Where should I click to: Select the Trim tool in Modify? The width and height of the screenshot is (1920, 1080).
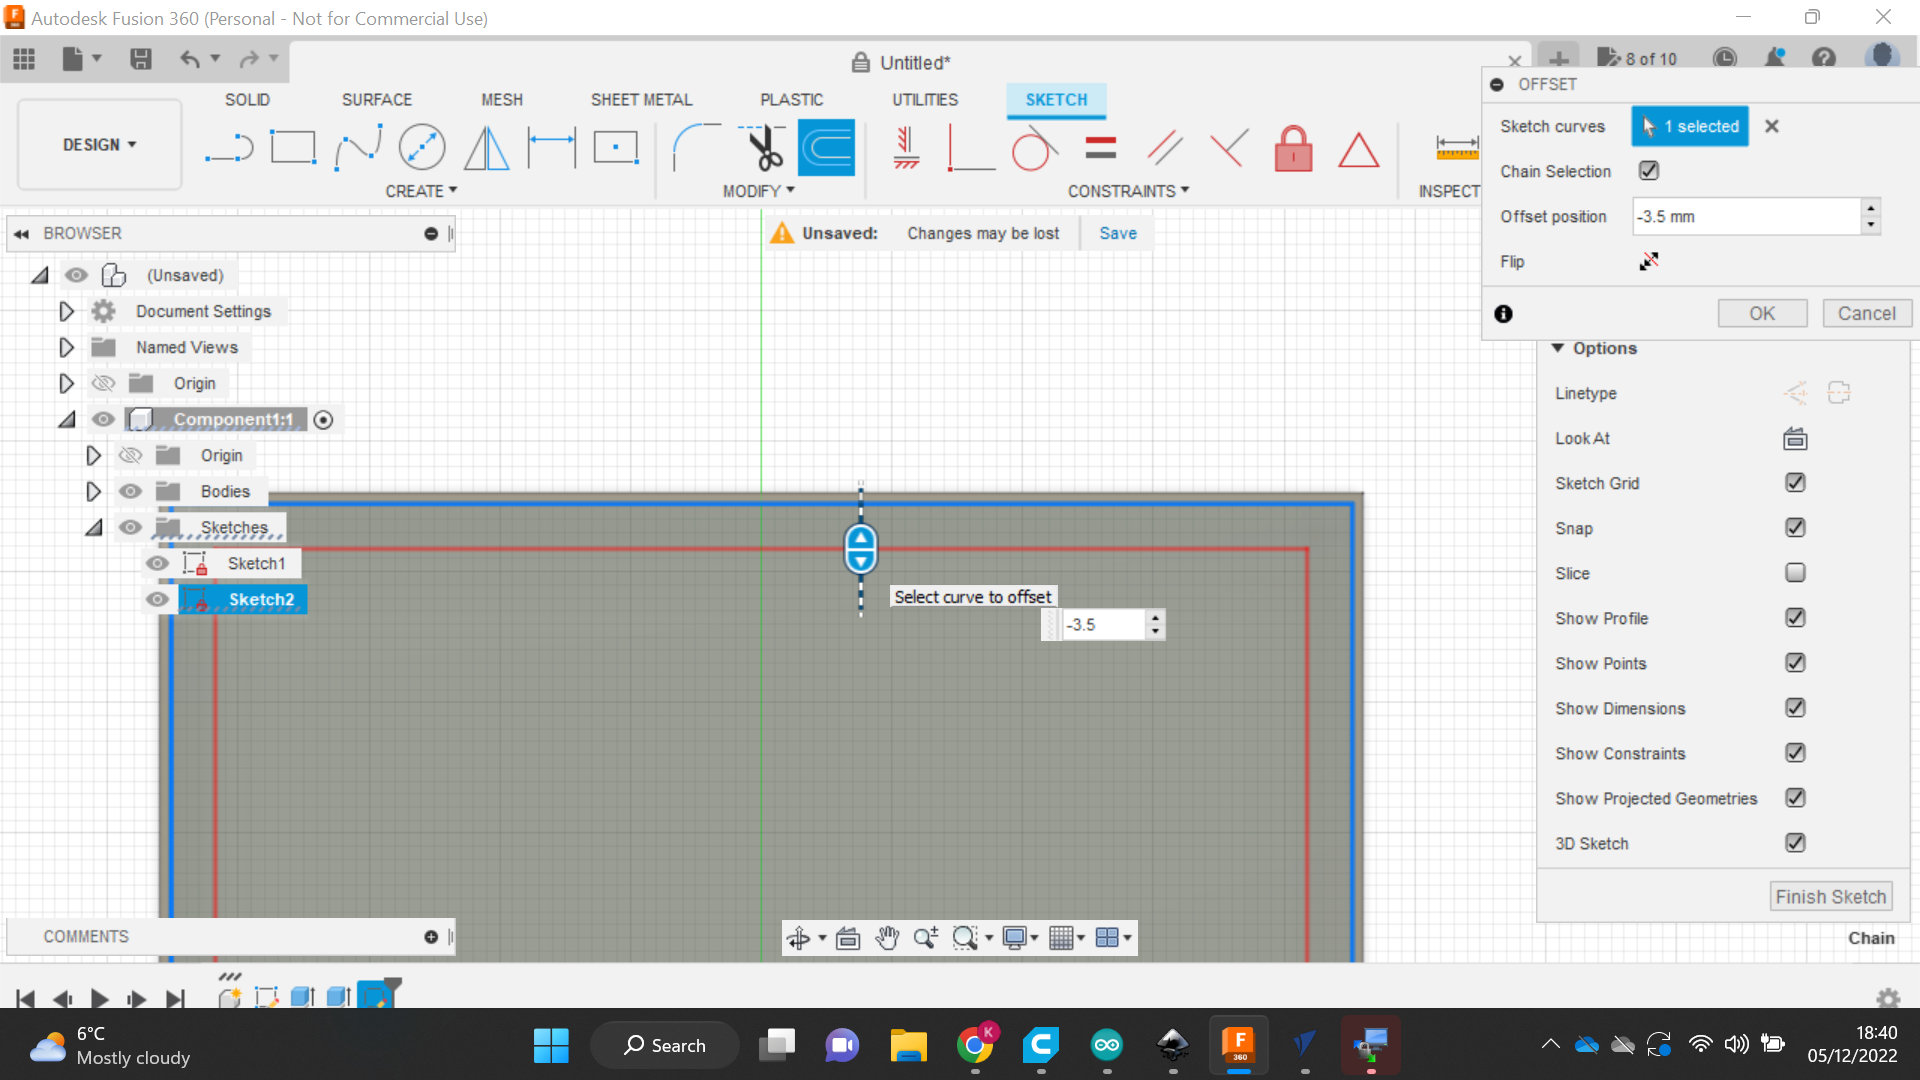pos(762,148)
